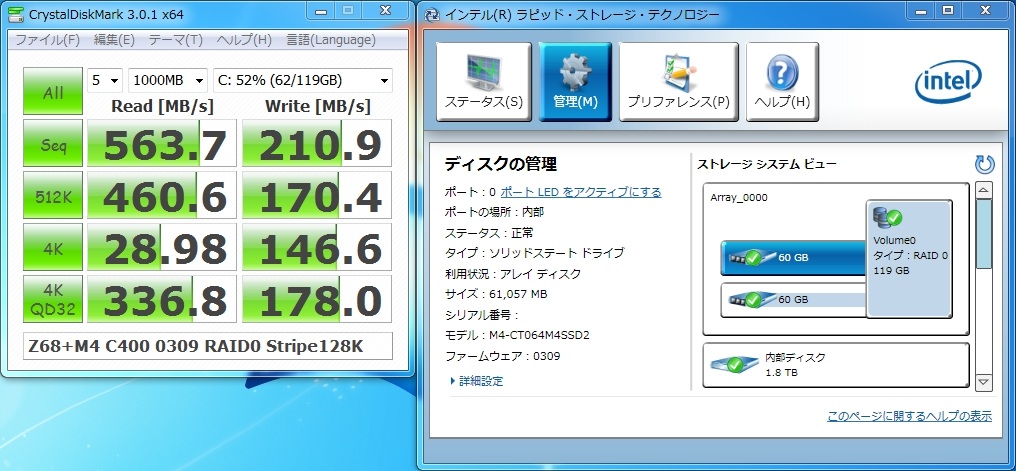This screenshot has height=471, width=1016.
Task: Click the Seq read result 563.7
Action: (162, 143)
